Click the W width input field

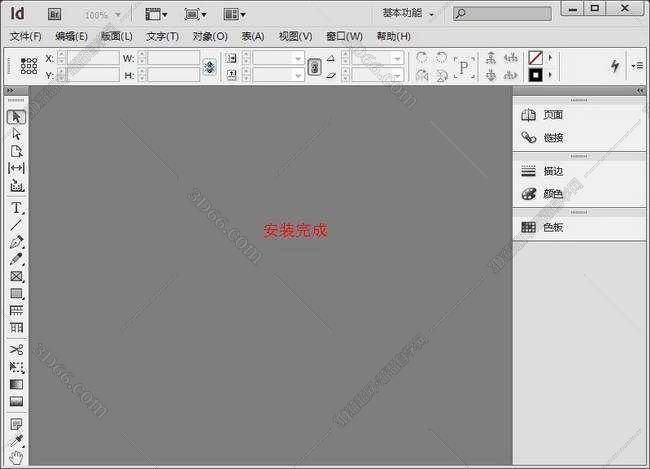coord(173,58)
